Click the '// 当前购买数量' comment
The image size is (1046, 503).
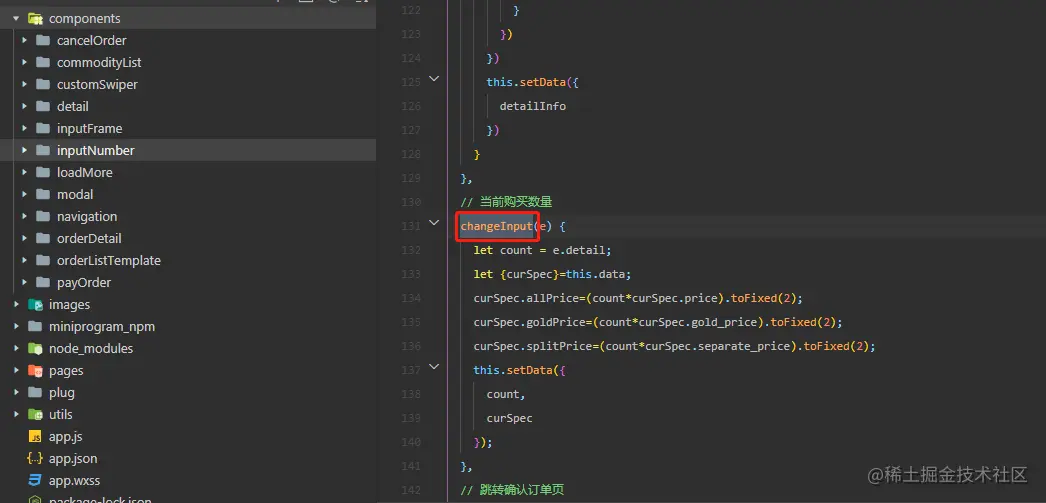point(506,202)
